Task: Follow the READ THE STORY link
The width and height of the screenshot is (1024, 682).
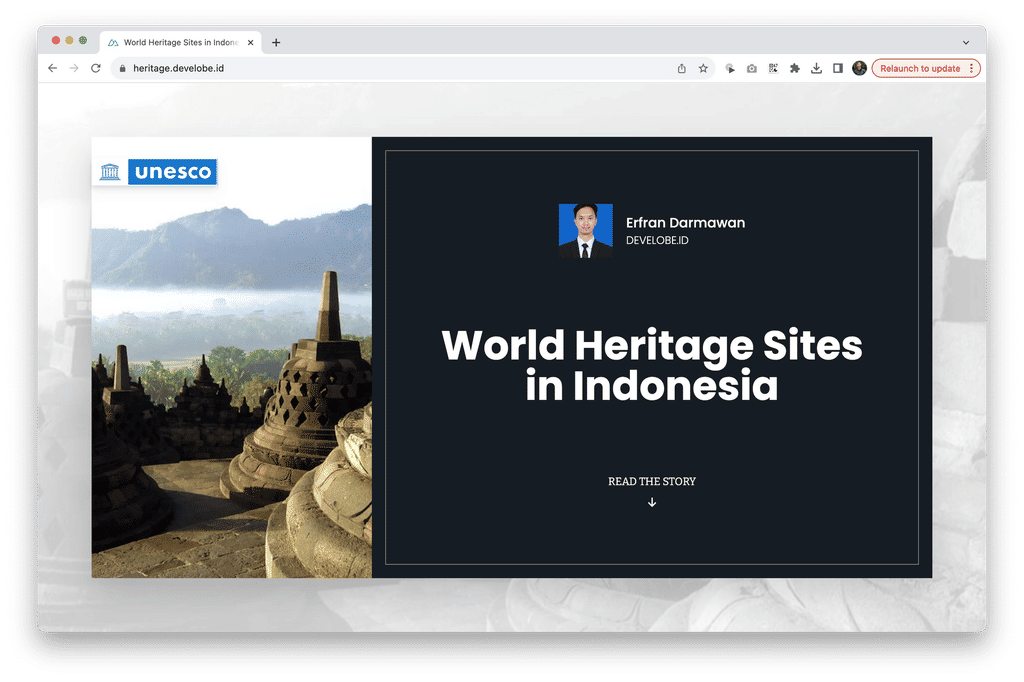Action: 651,481
